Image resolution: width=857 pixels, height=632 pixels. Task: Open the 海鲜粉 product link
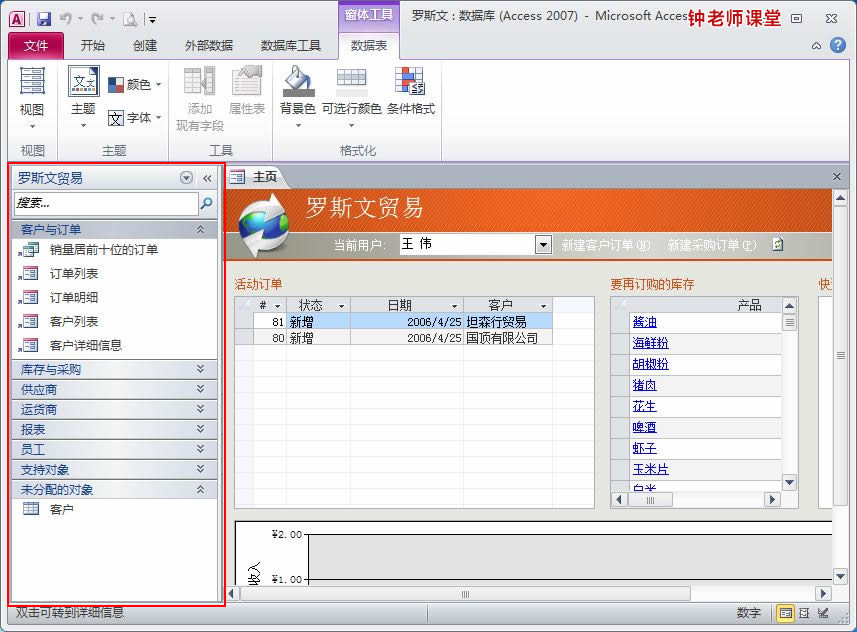(650, 343)
